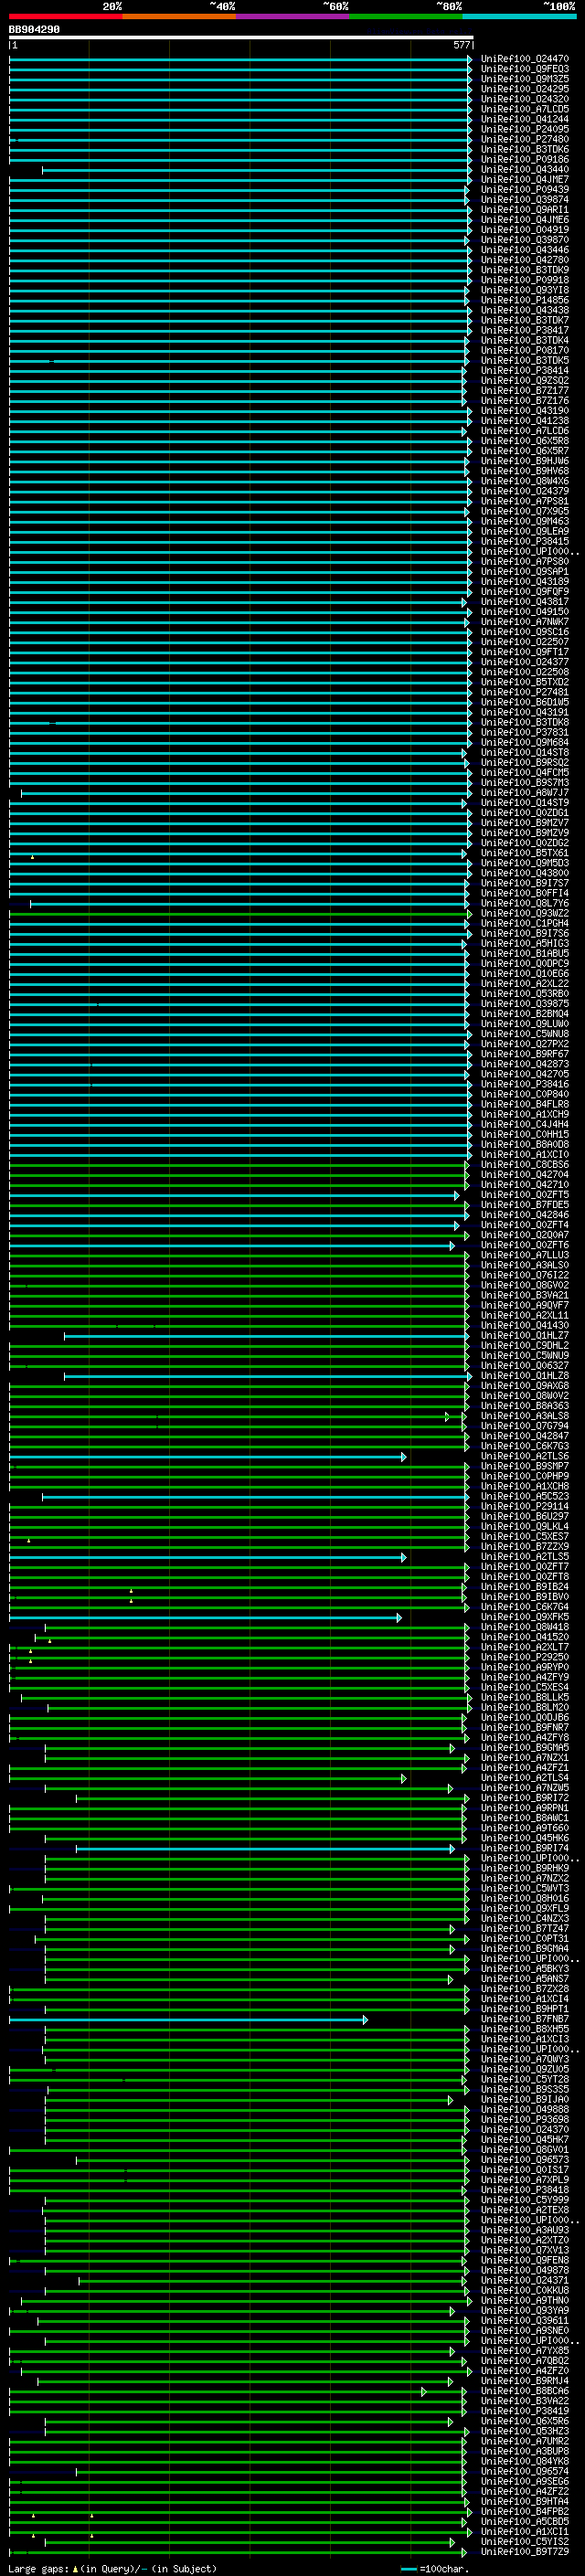Select the UniRef100_Q42846 label
This screenshot has height=2576, width=585.
point(525,1215)
